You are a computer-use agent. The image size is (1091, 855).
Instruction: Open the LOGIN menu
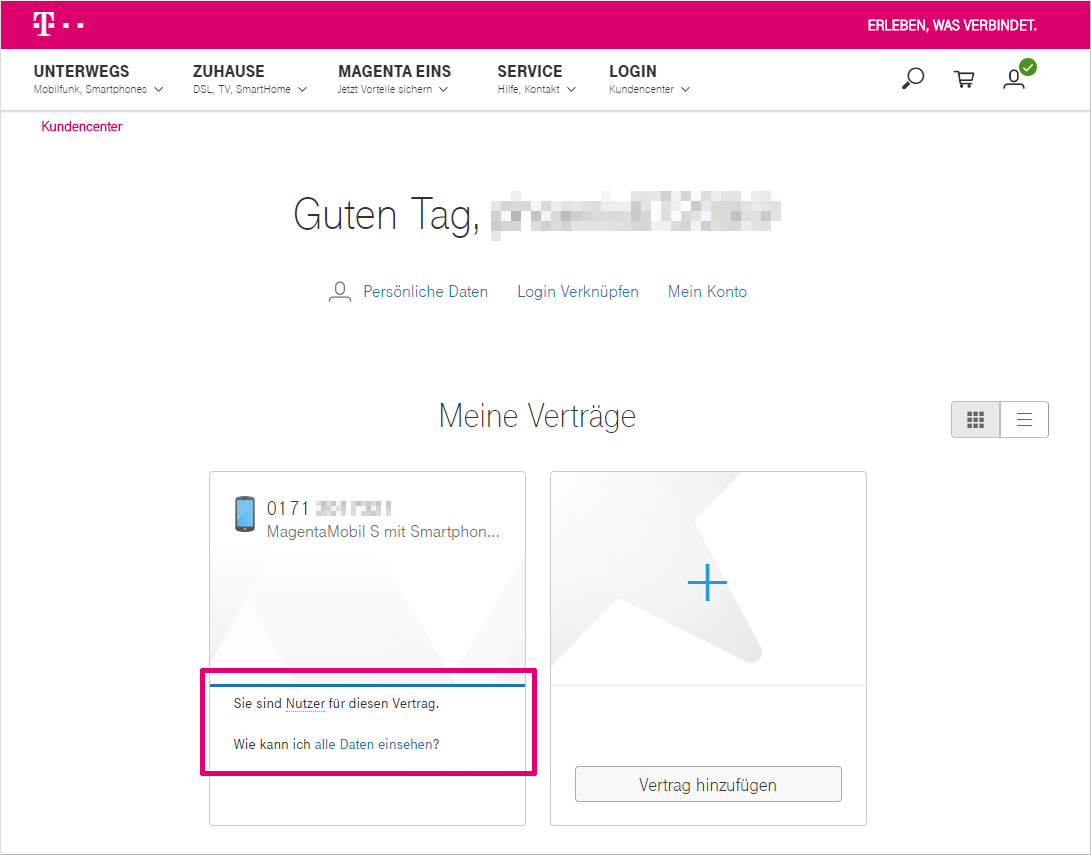pyautogui.click(x=632, y=71)
